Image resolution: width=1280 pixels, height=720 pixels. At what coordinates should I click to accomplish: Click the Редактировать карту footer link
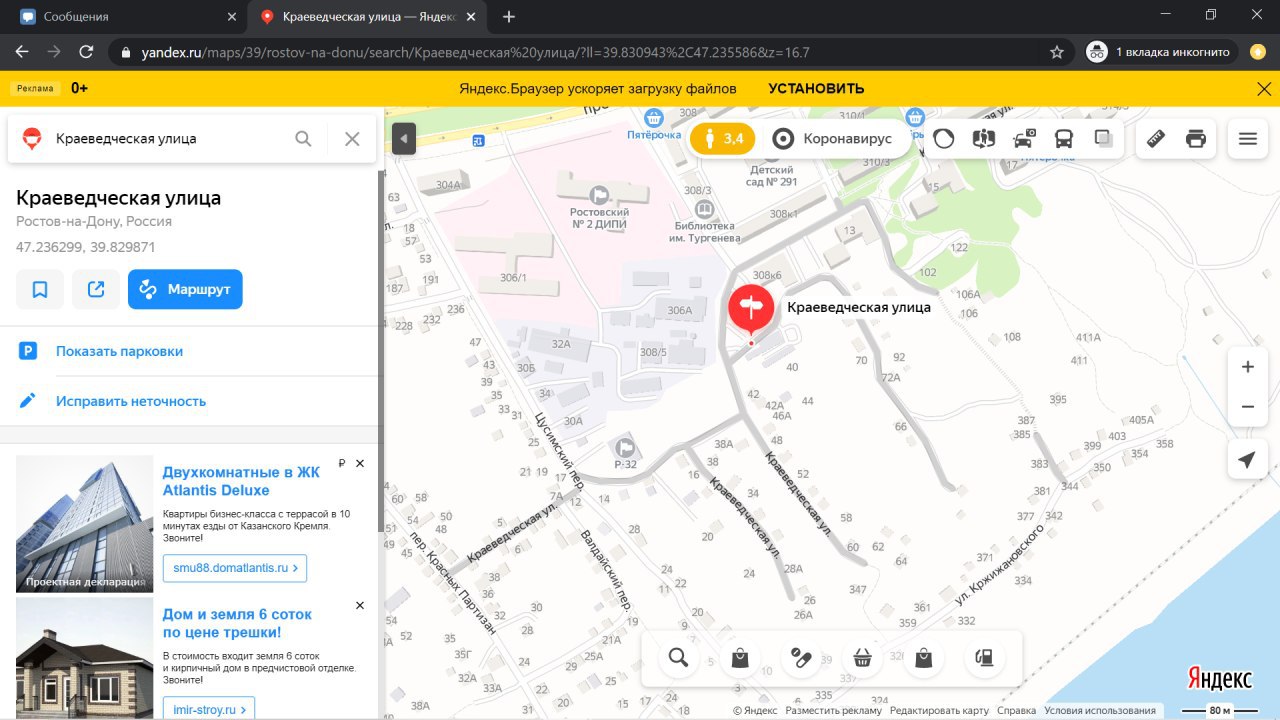click(939, 711)
